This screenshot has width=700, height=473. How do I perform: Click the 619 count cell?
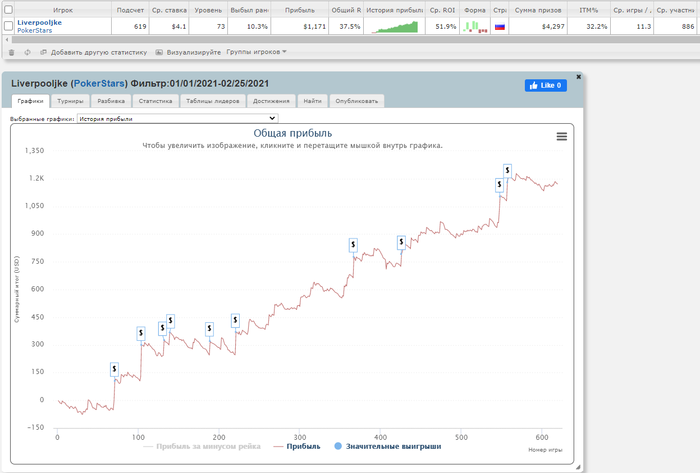click(x=130, y=26)
